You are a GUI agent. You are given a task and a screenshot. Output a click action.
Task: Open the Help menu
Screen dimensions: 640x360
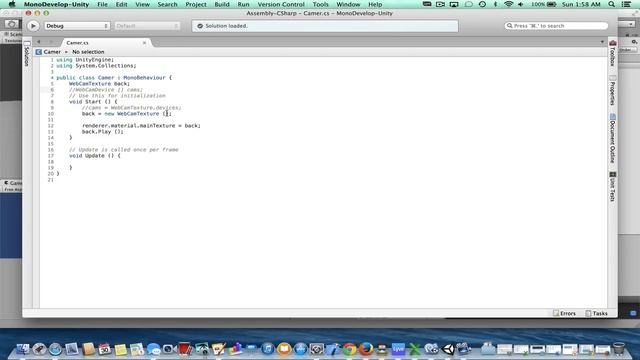[375, 4]
